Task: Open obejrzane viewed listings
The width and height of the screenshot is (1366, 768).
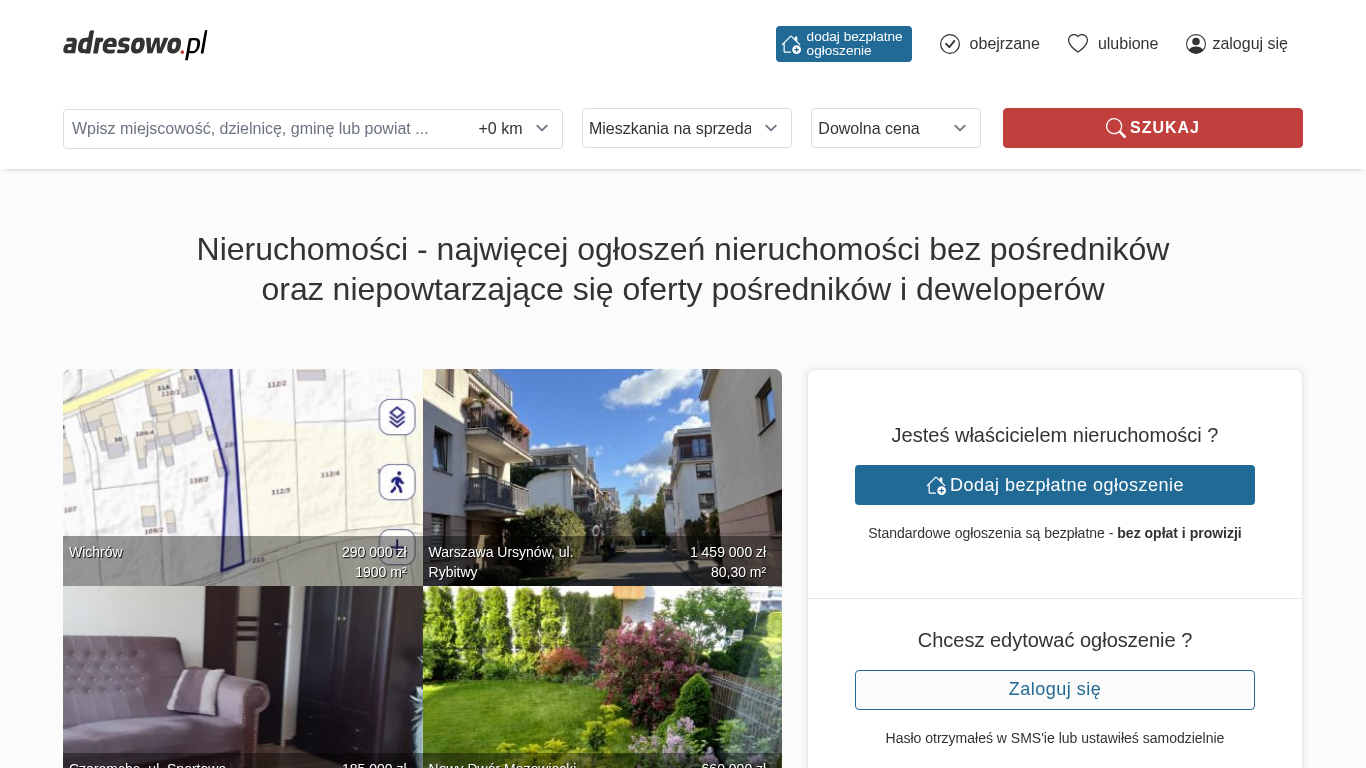Action: (x=1003, y=44)
